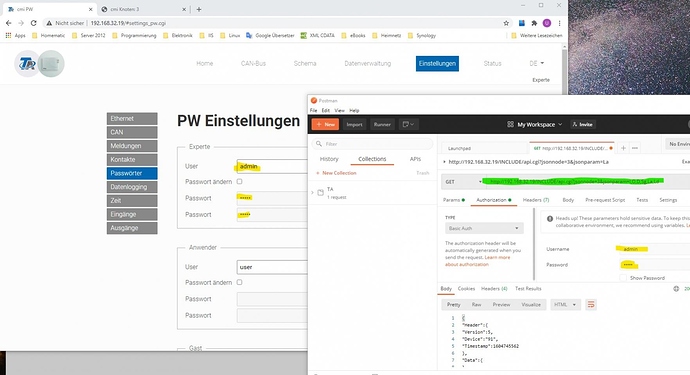Image resolution: width=690 pixels, height=375 pixels.
Task: Click Postman new window layout icon
Action: [408, 125]
